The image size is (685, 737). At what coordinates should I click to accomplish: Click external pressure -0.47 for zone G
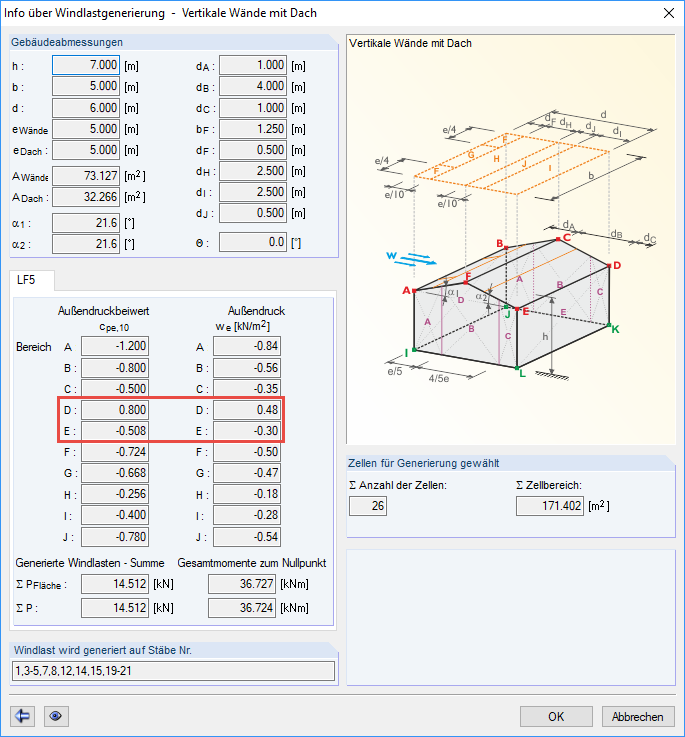tap(247, 473)
